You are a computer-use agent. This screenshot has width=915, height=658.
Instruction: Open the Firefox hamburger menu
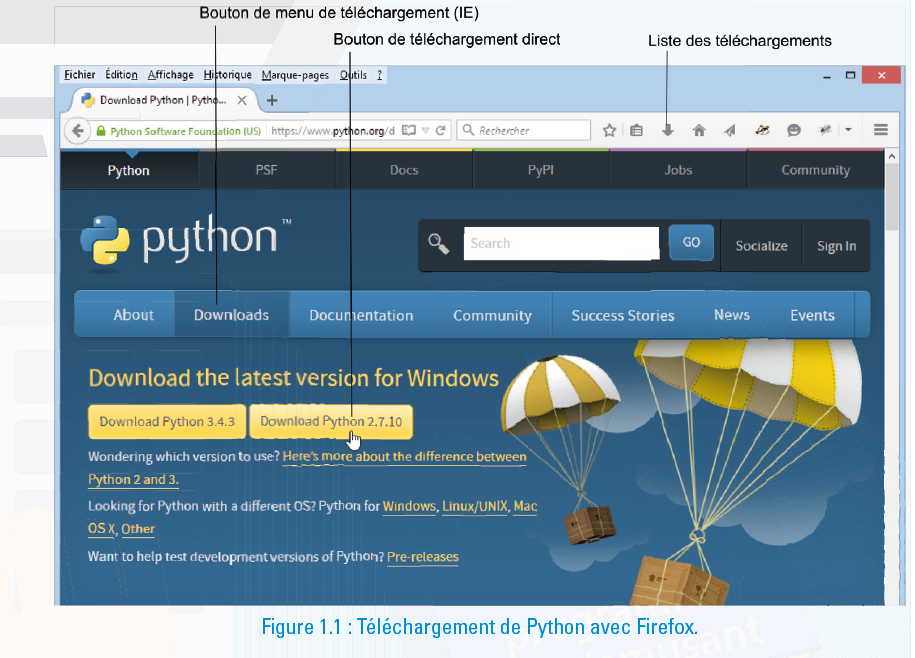click(881, 130)
